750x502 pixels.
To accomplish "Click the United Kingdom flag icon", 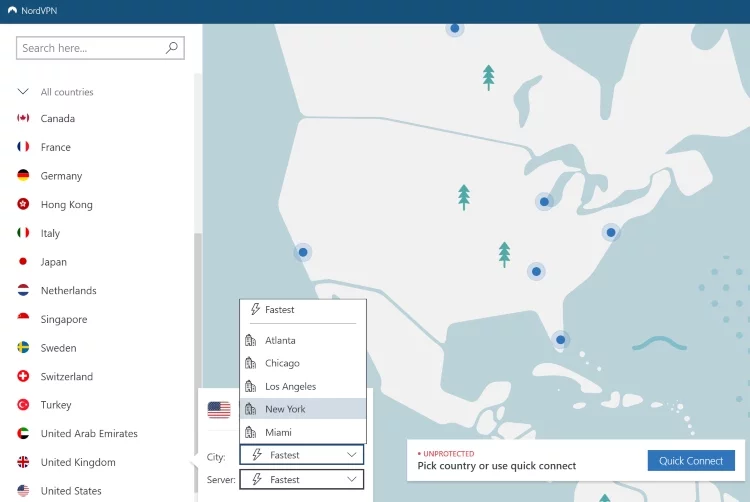I will (23, 462).
